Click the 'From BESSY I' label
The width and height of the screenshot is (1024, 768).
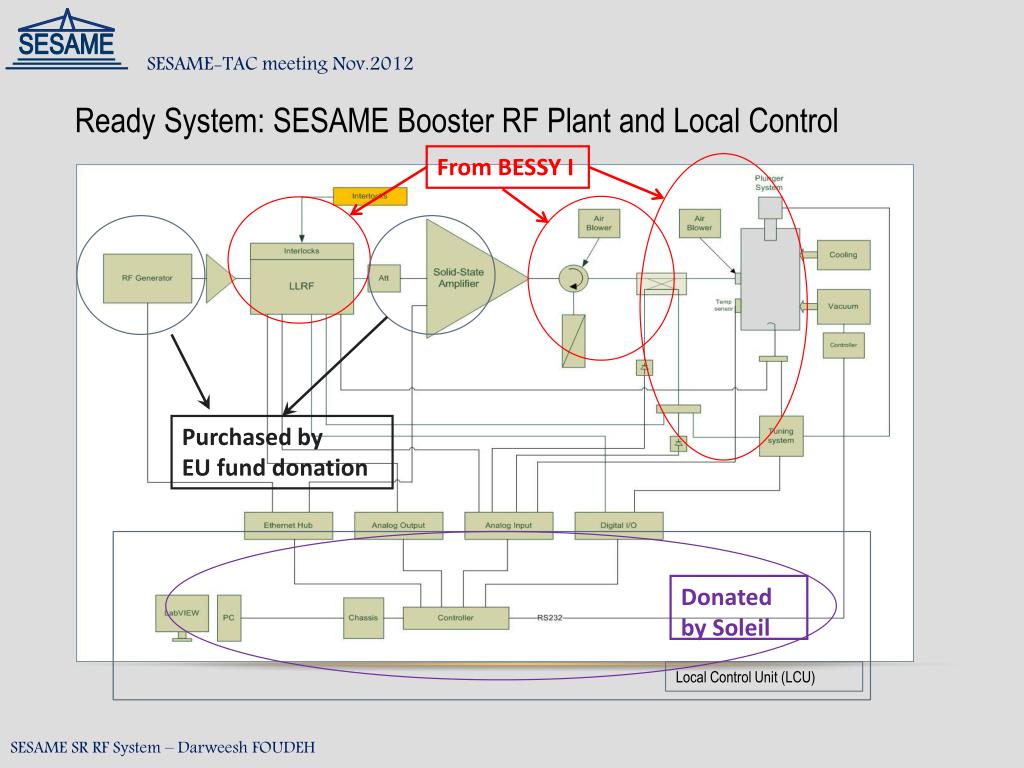tap(507, 167)
